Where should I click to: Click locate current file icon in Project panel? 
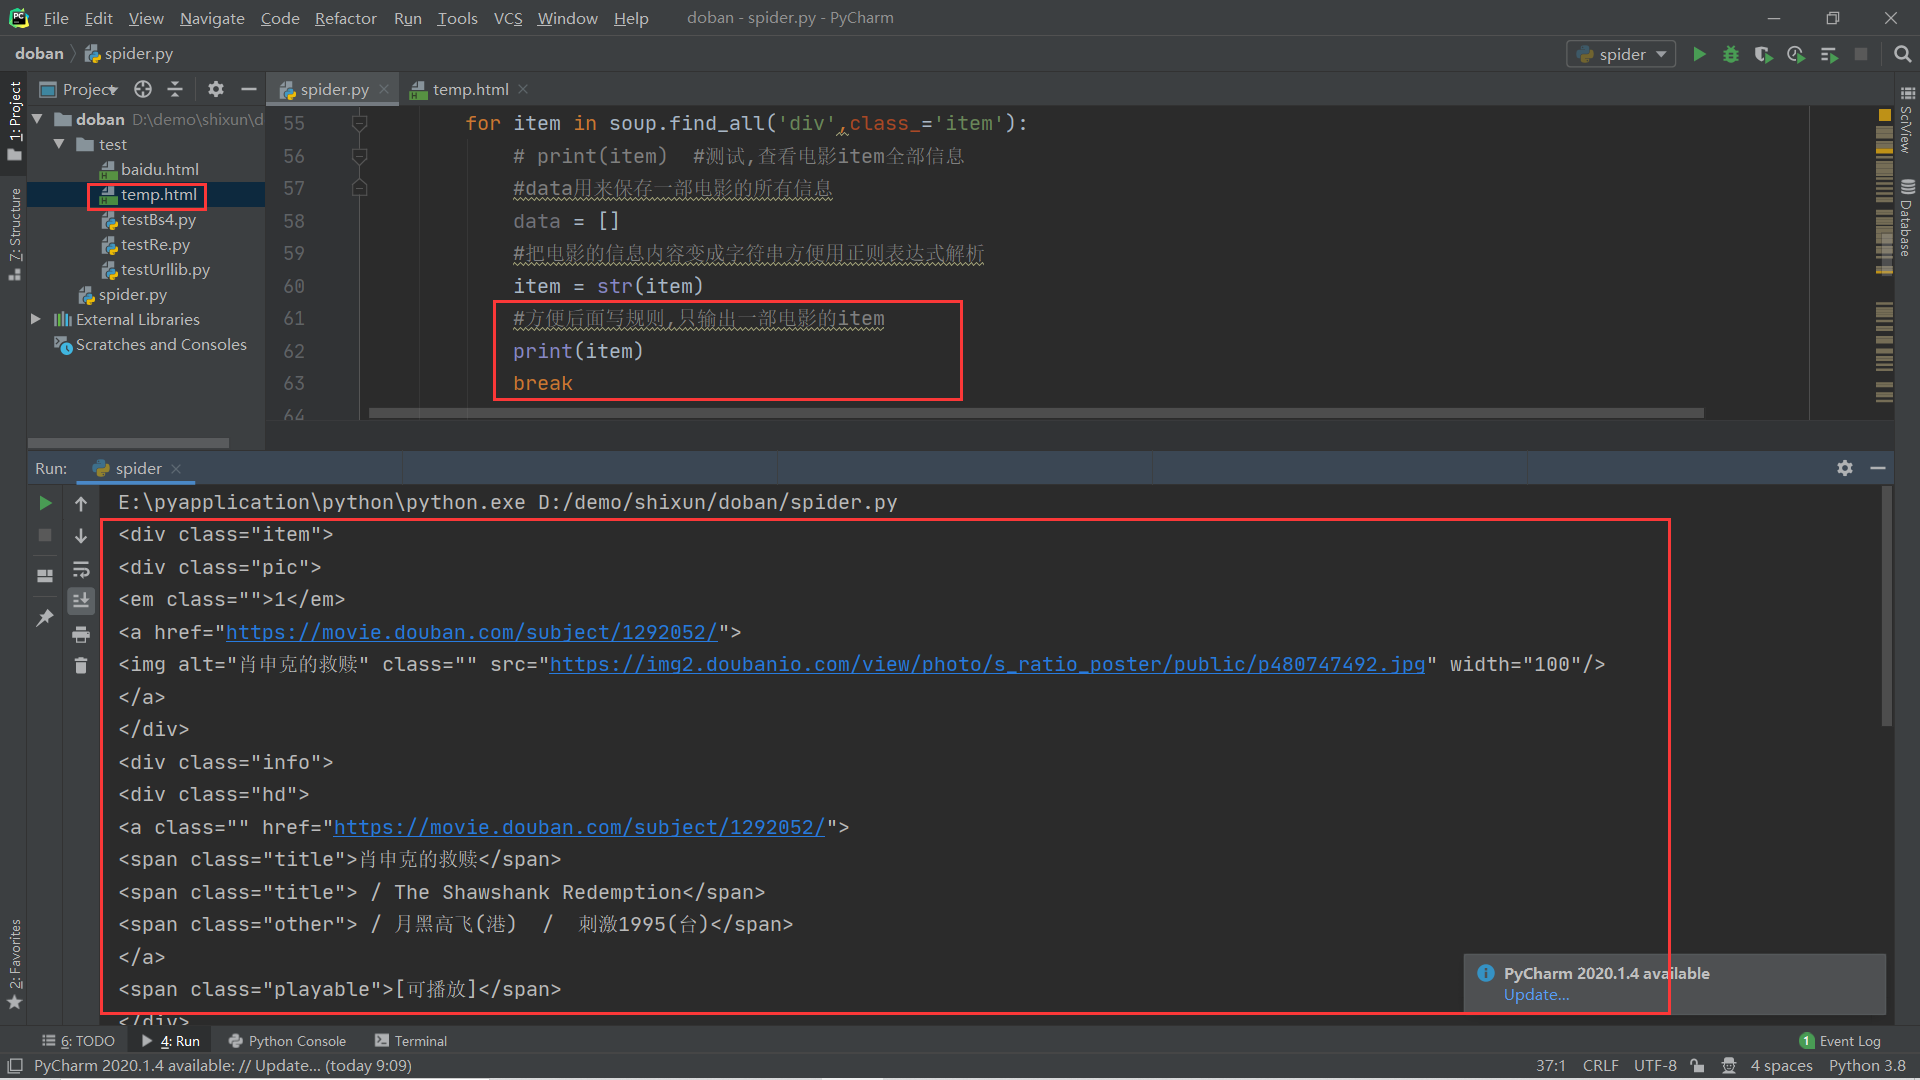coord(143,89)
